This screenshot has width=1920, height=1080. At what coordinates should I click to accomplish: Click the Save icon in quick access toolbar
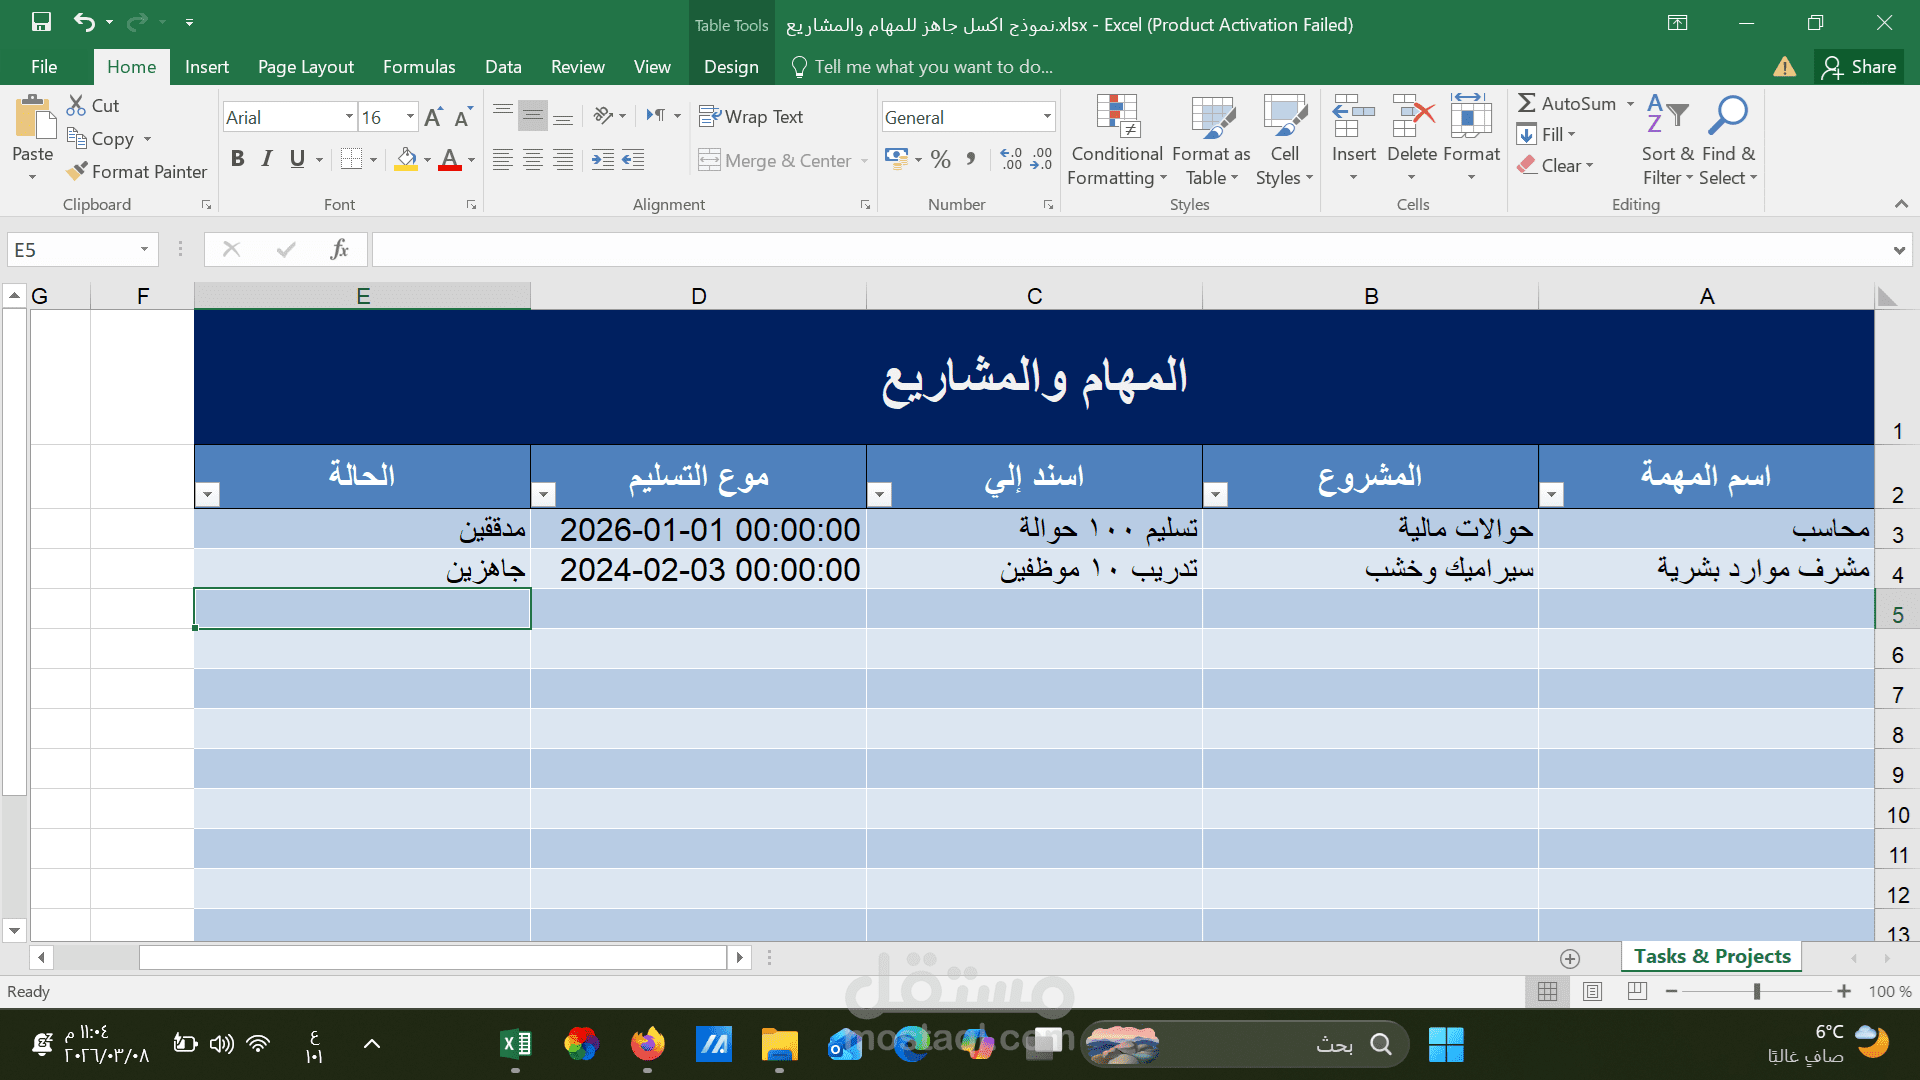tap(41, 22)
